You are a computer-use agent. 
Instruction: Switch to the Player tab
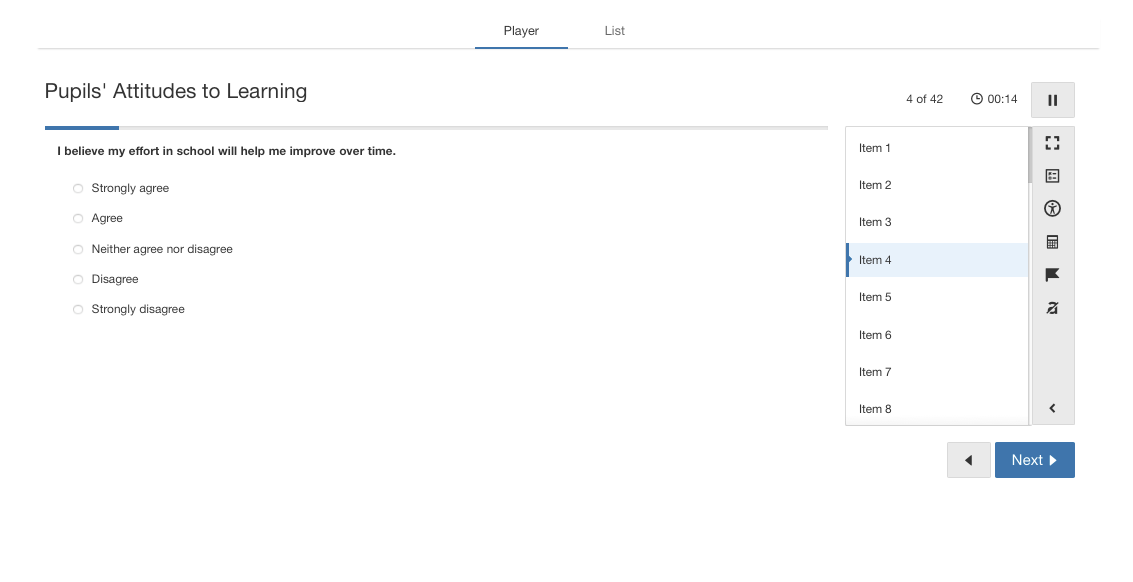tap(521, 30)
